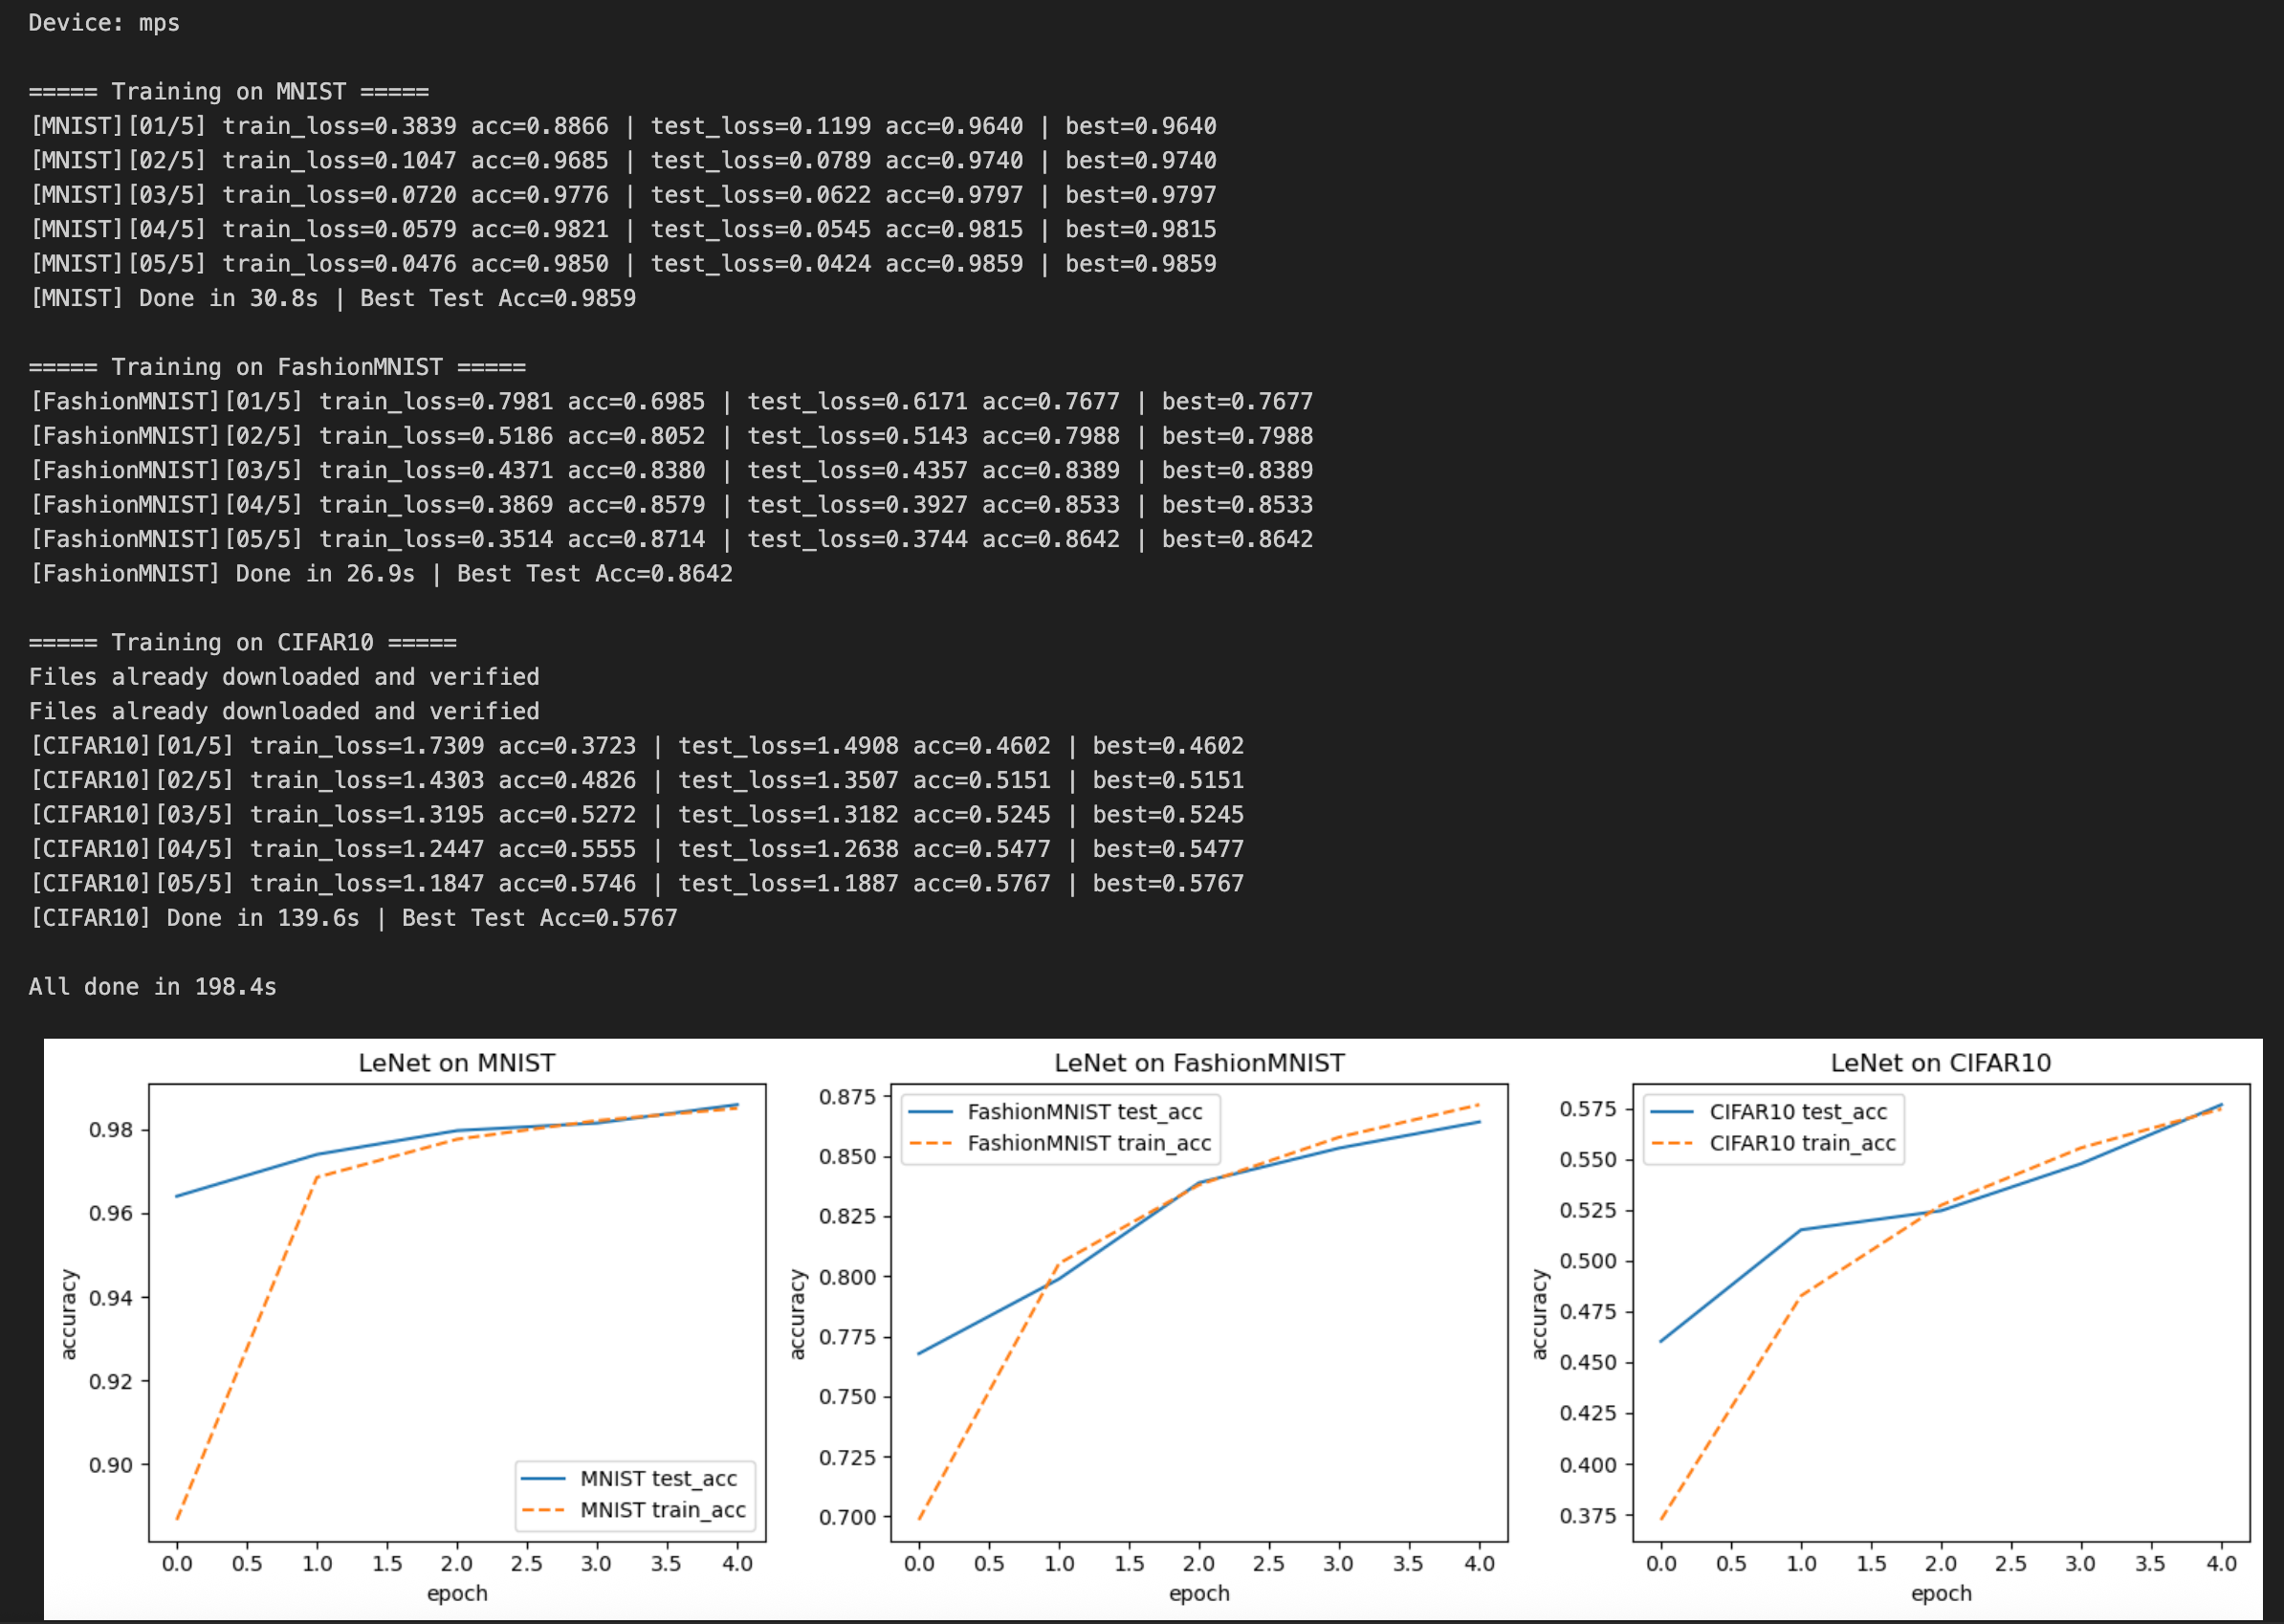The width and height of the screenshot is (2284, 1624).
Task: Click the FashionMNIST 'Done in 26.9s' line
Action: point(381,574)
